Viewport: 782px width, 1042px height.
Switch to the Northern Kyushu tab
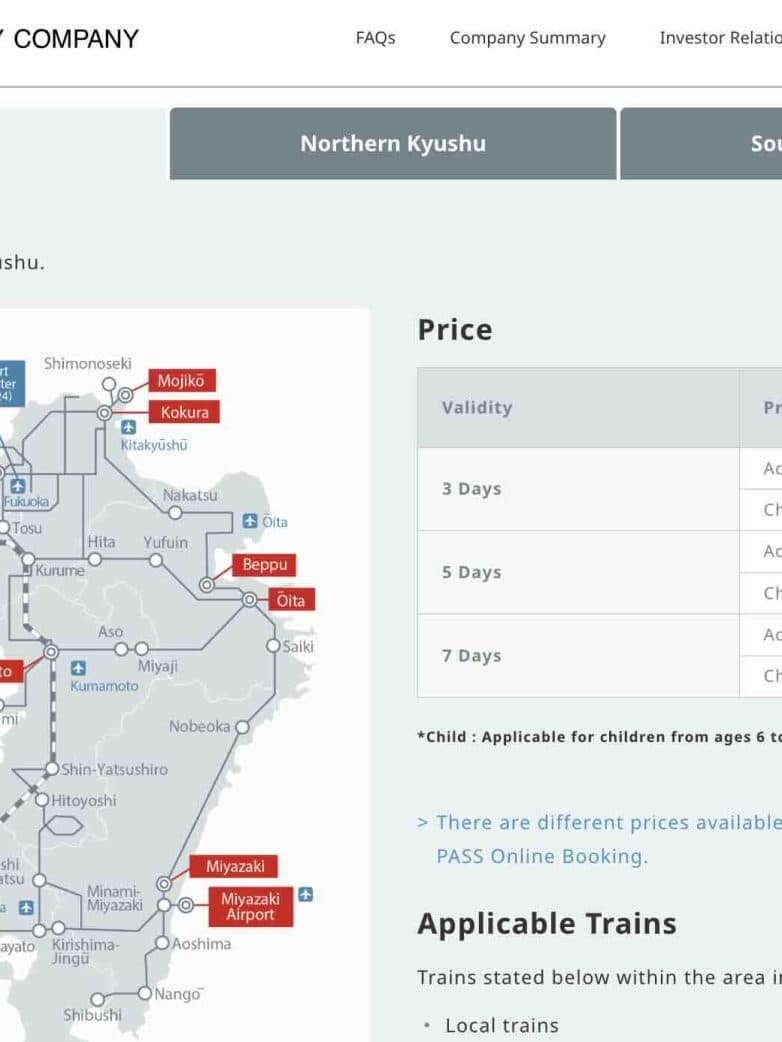(393, 143)
